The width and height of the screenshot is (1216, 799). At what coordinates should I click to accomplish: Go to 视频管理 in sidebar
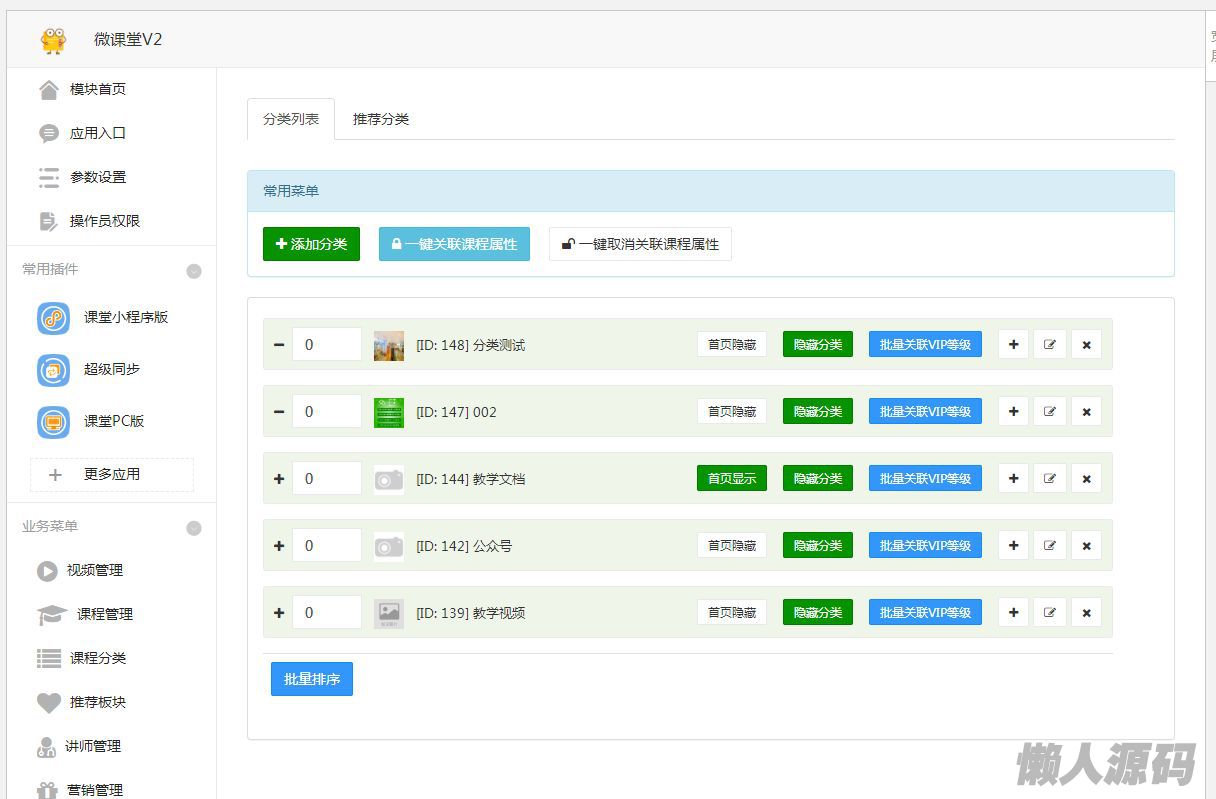pyautogui.click(x=94, y=571)
